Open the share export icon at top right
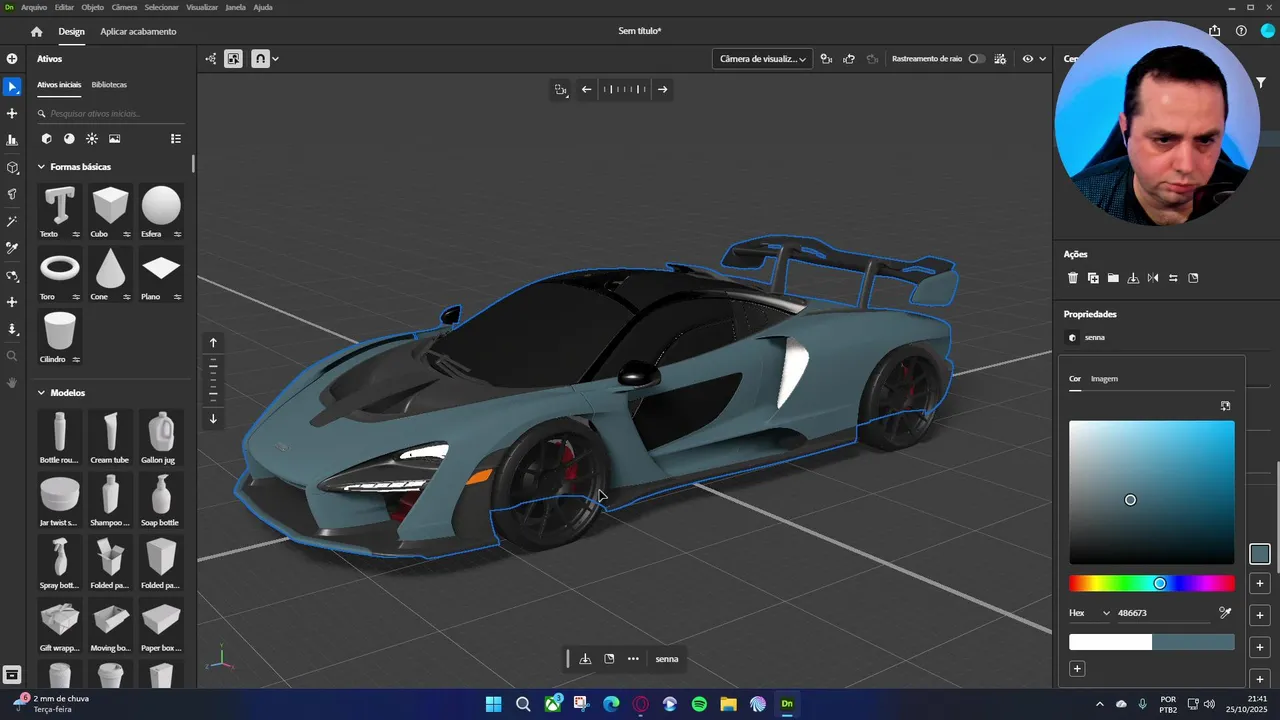1280x720 pixels. [x=1215, y=31]
